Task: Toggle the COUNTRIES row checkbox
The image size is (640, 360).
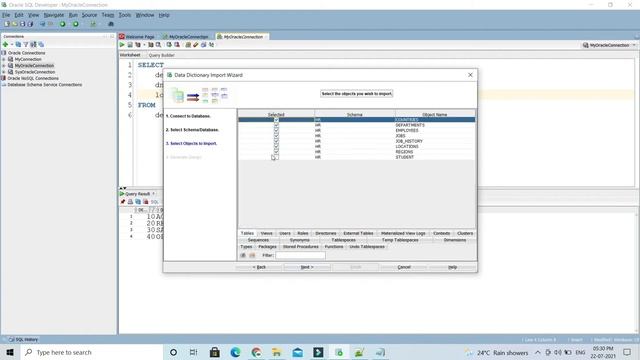Action: pos(276,120)
